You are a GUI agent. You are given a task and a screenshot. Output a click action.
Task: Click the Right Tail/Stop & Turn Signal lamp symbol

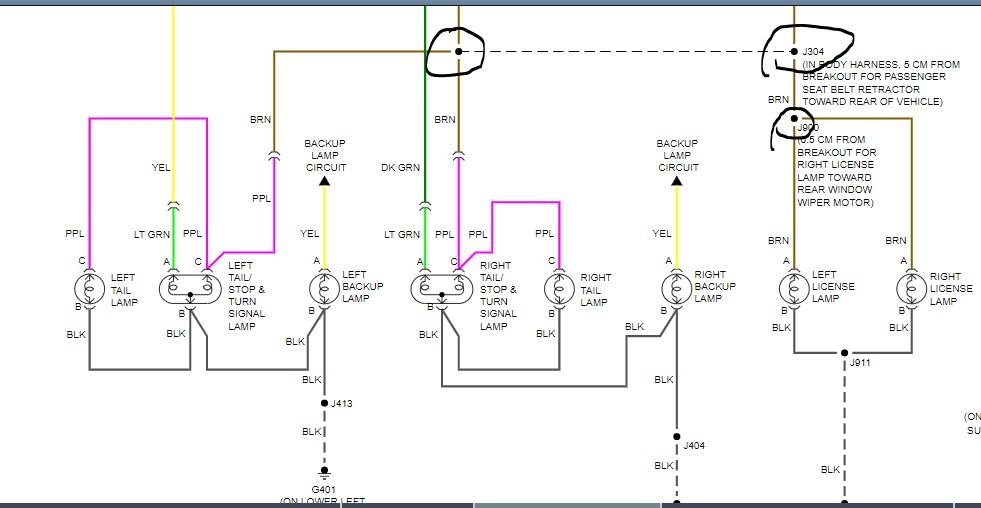coord(442,289)
